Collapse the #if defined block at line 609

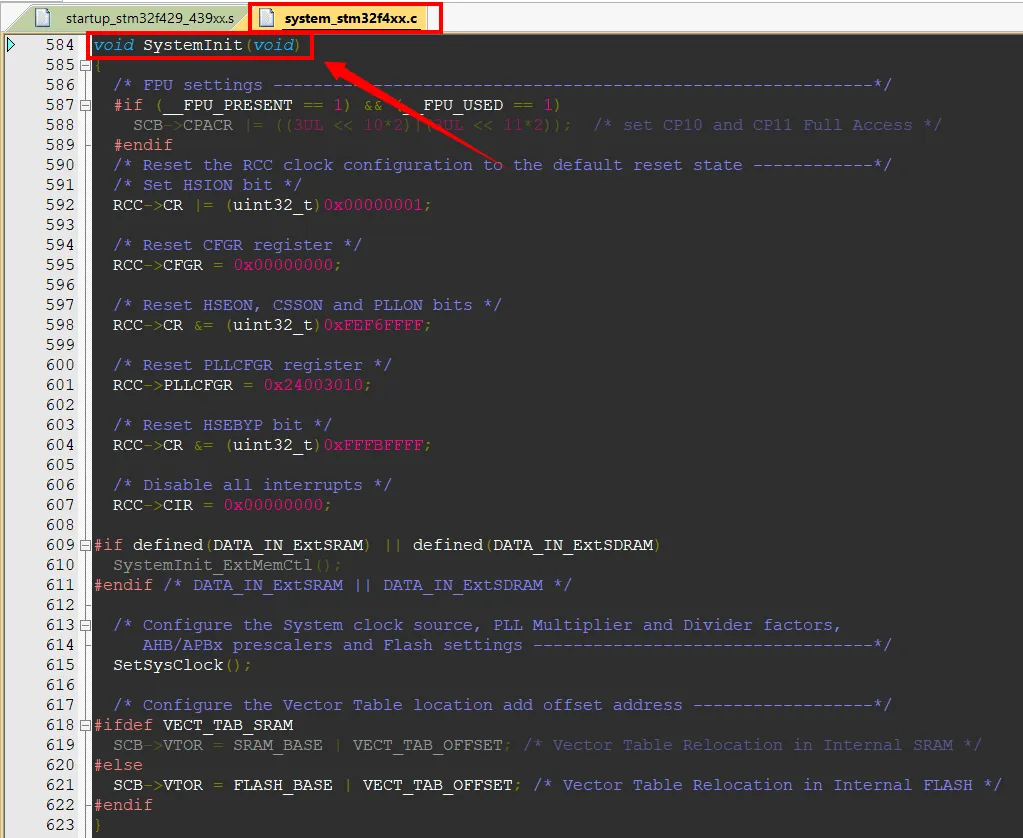click(x=85, y=545)
